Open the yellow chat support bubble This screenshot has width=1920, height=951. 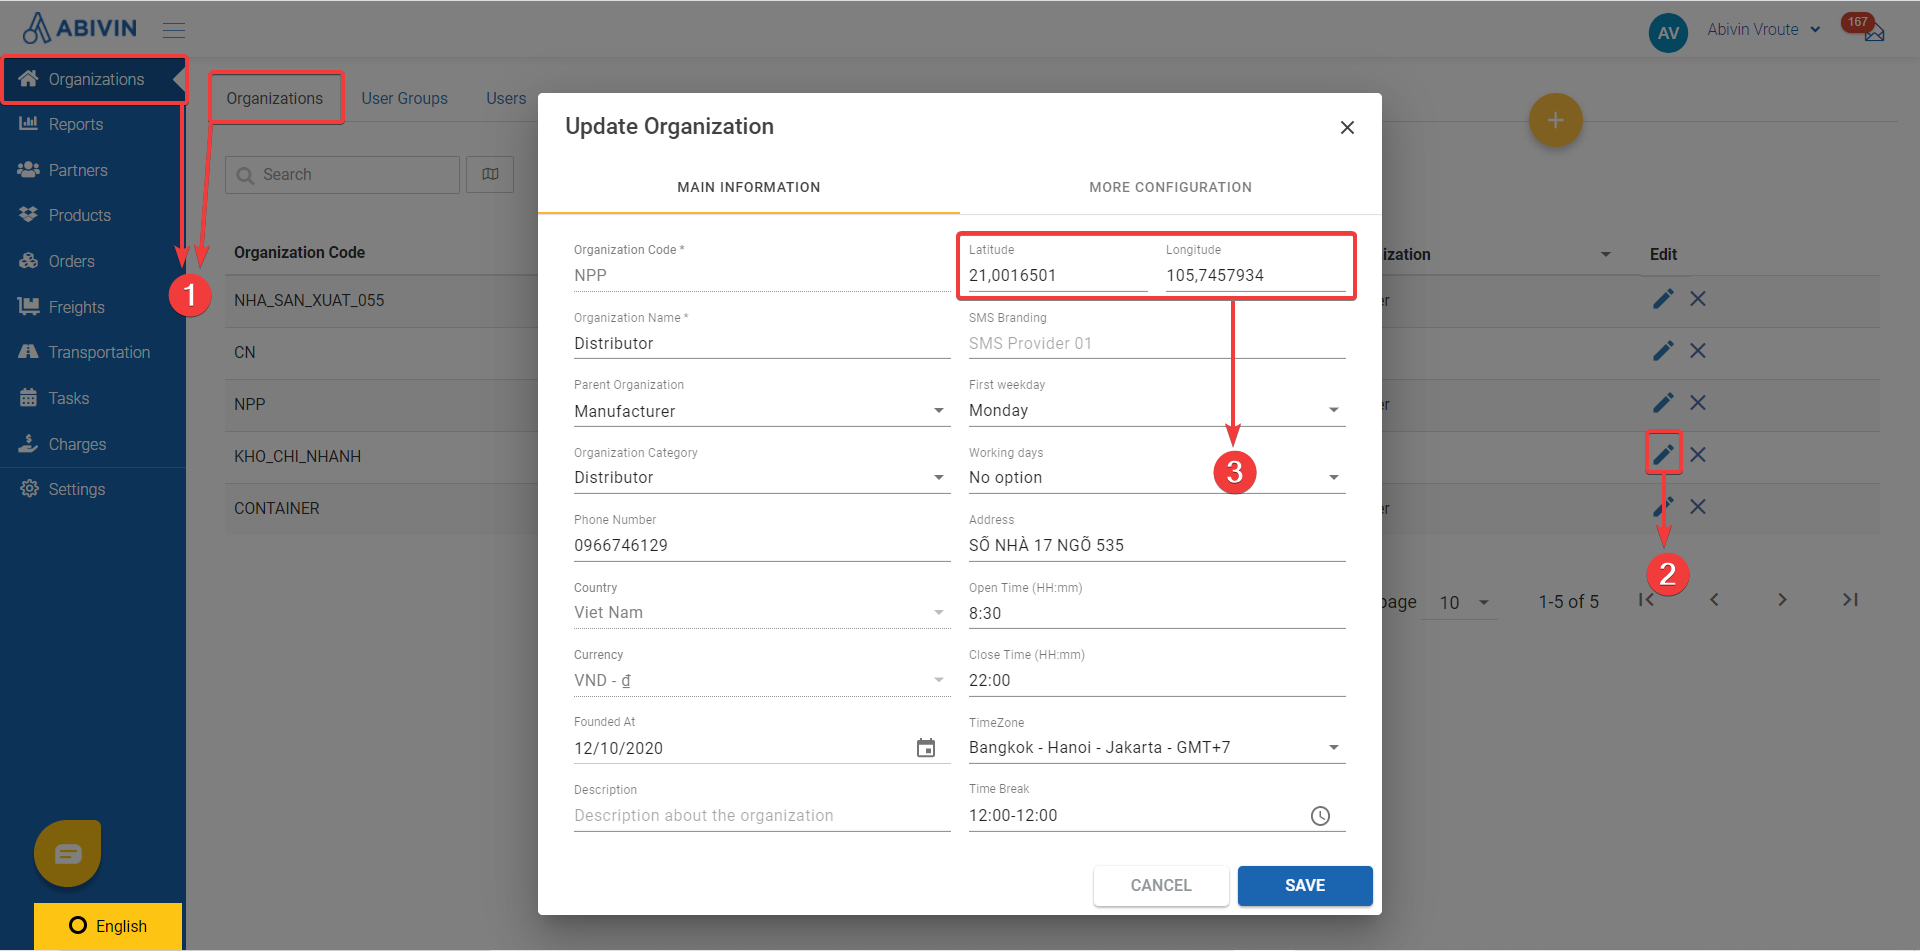[68, 854]
